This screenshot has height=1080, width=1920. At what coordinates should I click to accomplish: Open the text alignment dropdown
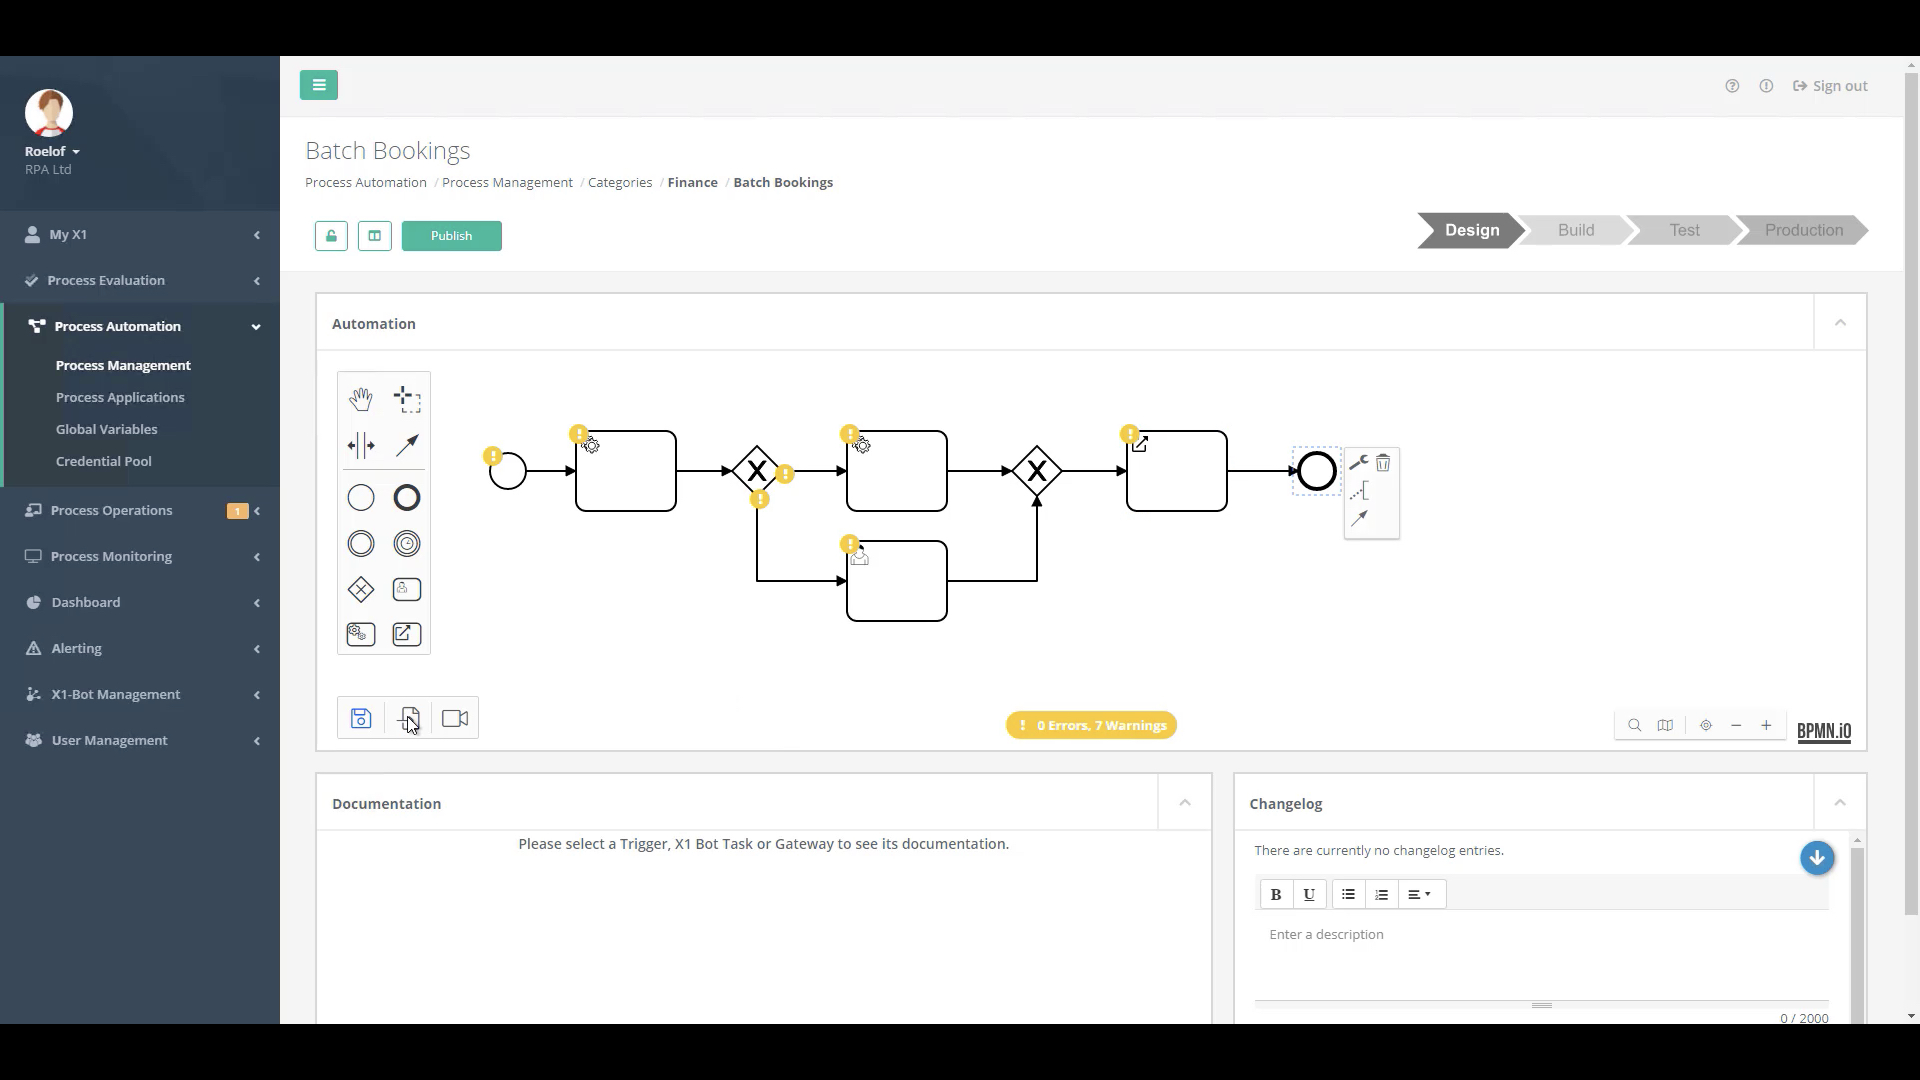pyautogui.click(x=1419, y=894)
